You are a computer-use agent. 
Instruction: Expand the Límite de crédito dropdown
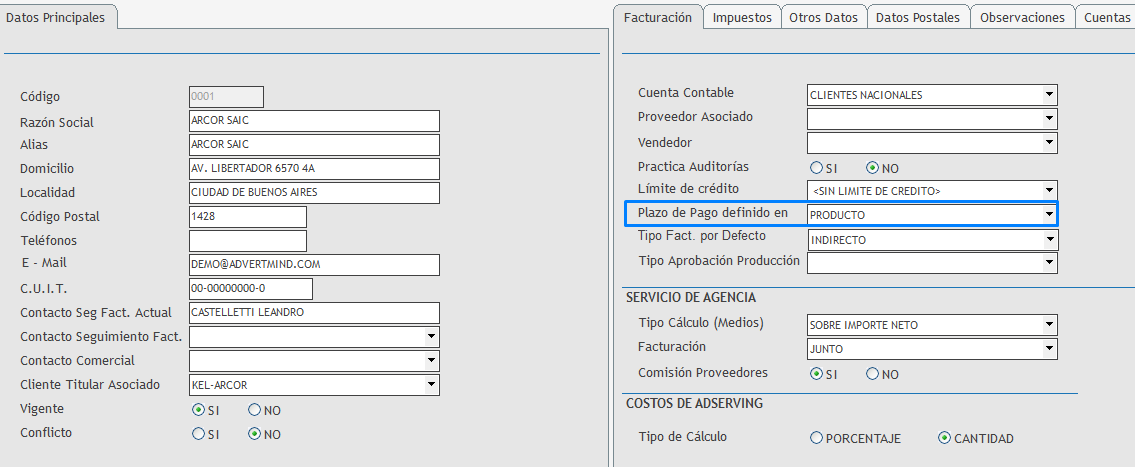coord(1048,190)
